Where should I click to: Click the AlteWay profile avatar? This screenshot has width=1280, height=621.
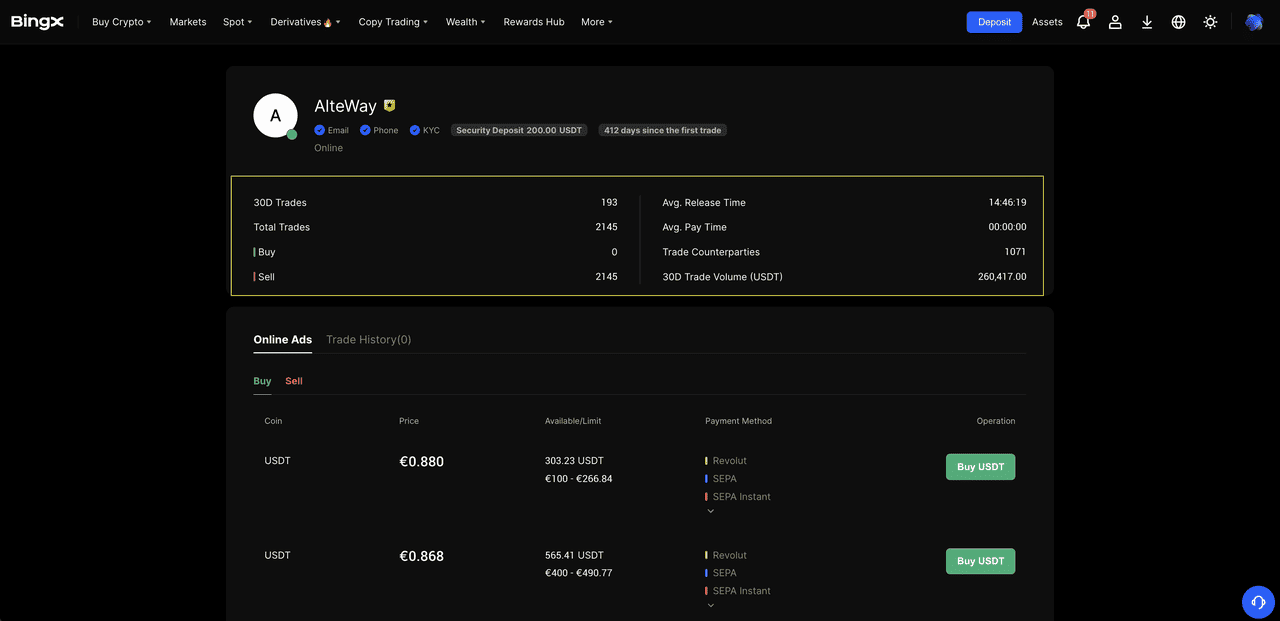pyautogui.click(x=275, y=116)
